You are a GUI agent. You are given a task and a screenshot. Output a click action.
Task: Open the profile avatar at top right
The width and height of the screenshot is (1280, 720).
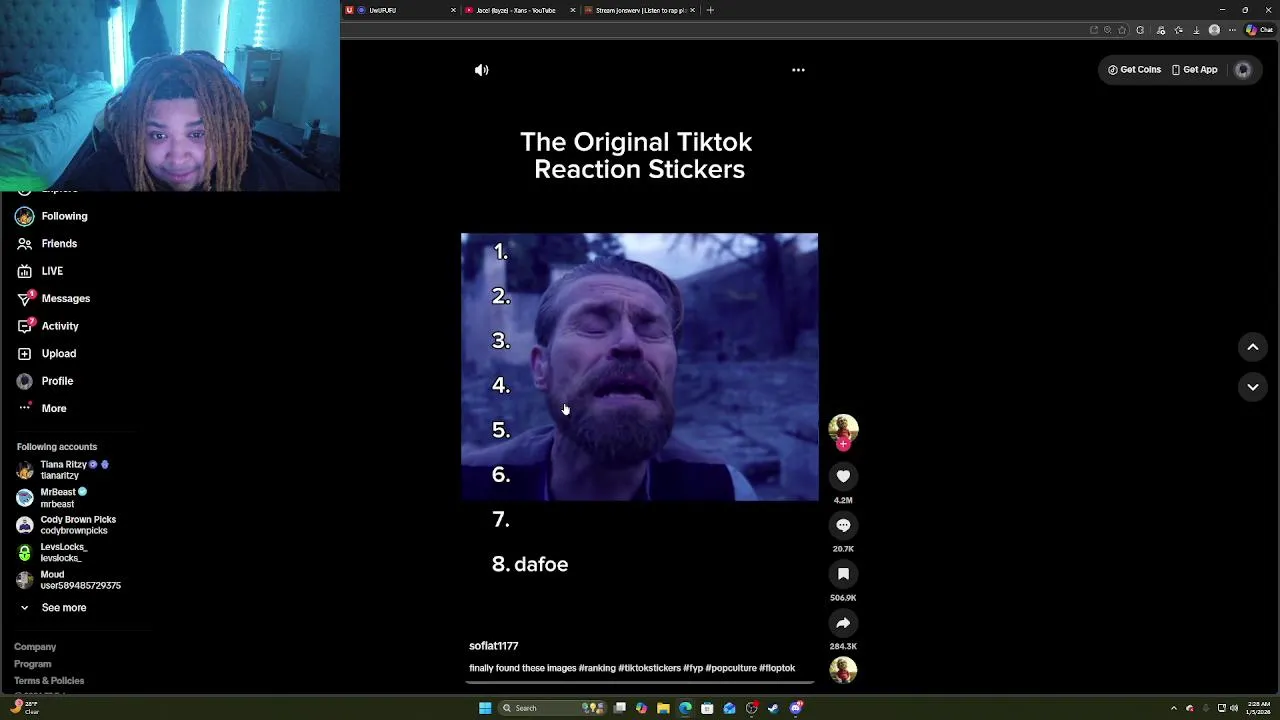coord(1243,70)
